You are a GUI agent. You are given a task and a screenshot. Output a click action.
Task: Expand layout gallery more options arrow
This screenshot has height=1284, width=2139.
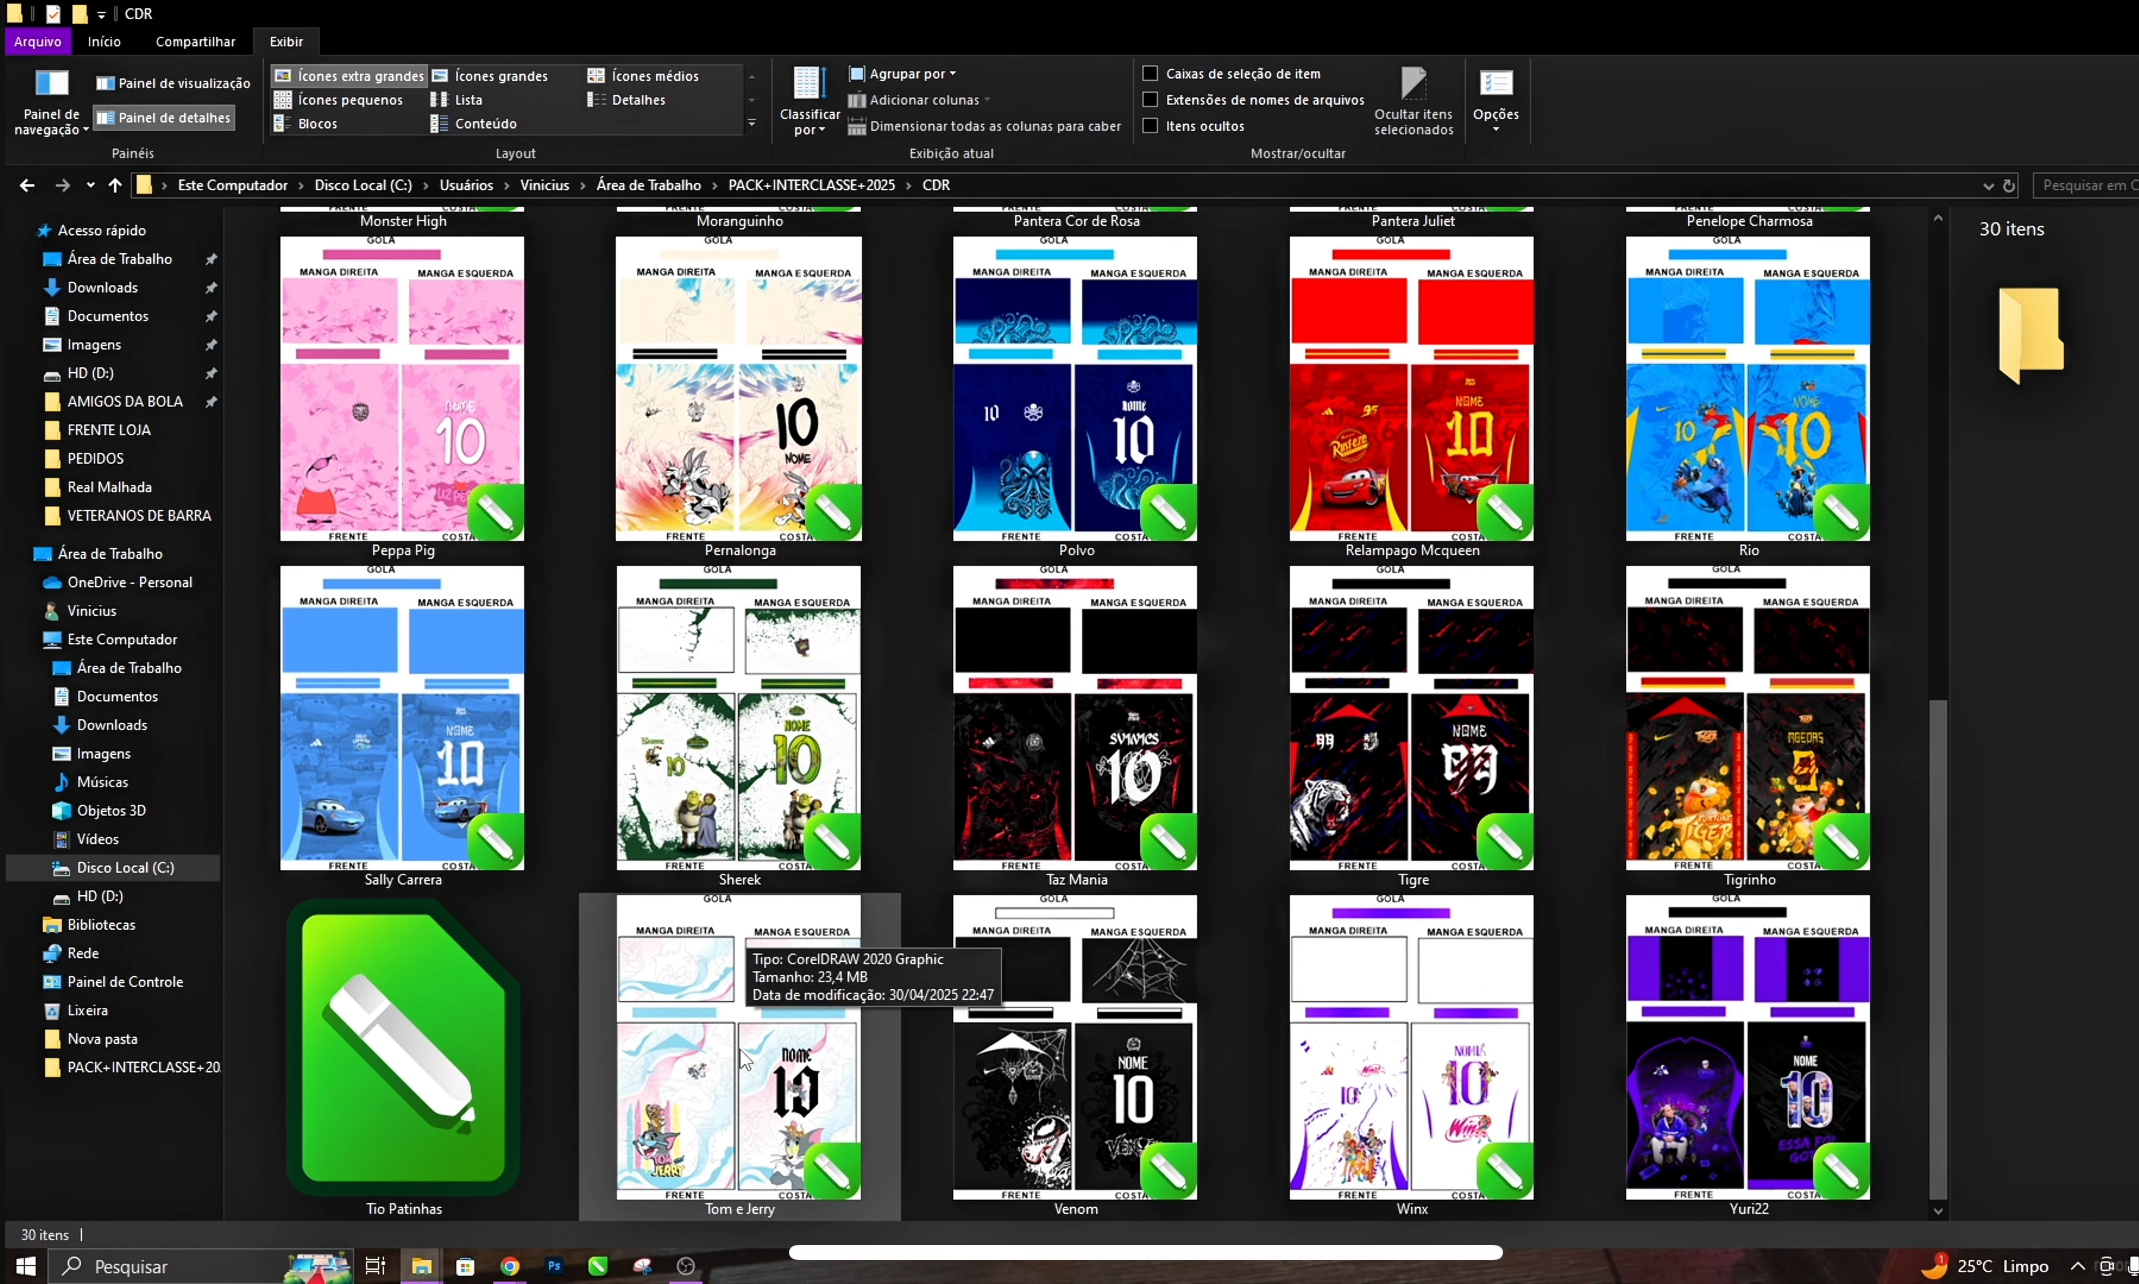tap(752, 124)
